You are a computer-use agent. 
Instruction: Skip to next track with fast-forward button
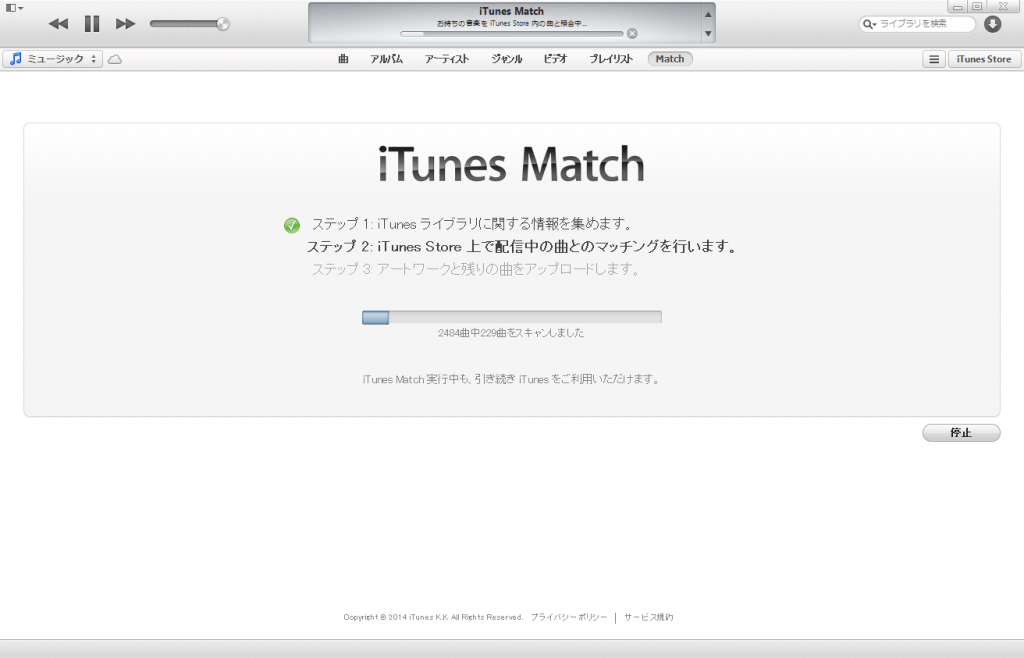tap(125, 24)
